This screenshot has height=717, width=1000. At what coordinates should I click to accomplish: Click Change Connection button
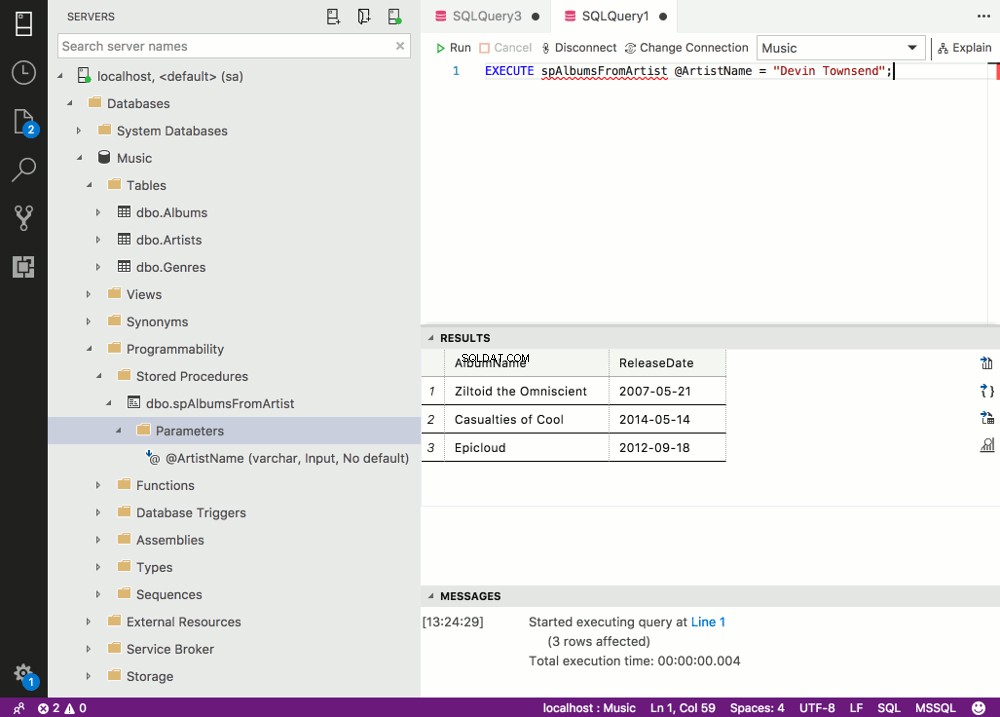coord(686,48)
